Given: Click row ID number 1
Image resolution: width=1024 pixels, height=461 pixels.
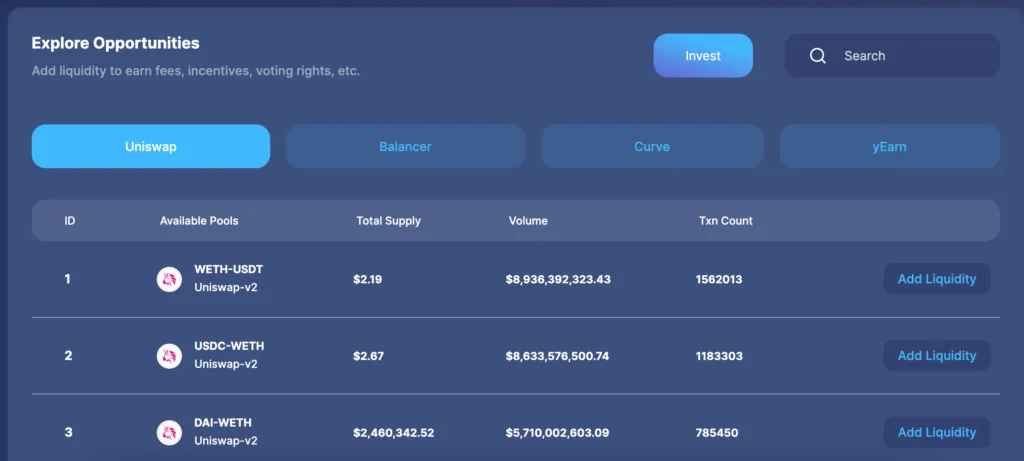Looking at the screenshot, I should point(67,279).
